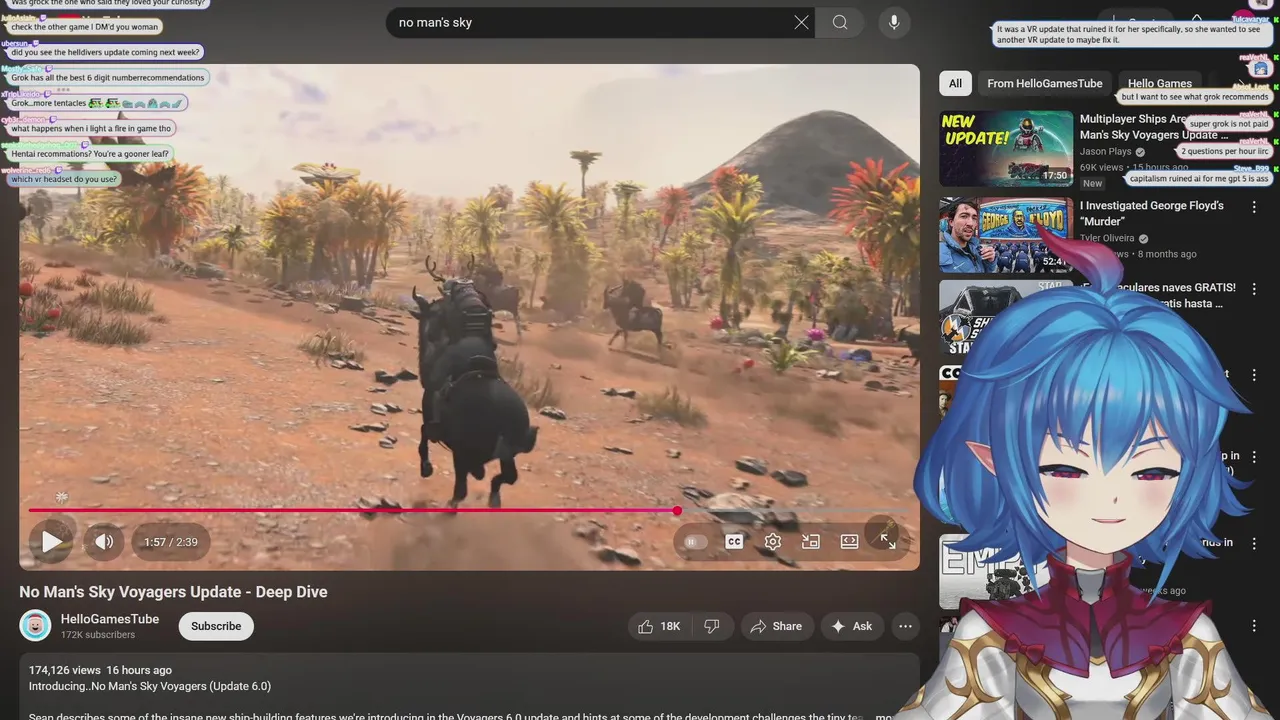This screenshot has width=1280, height=720.
Task: Open the George Floyd video thumbnail
Action: click(1006, 235)
